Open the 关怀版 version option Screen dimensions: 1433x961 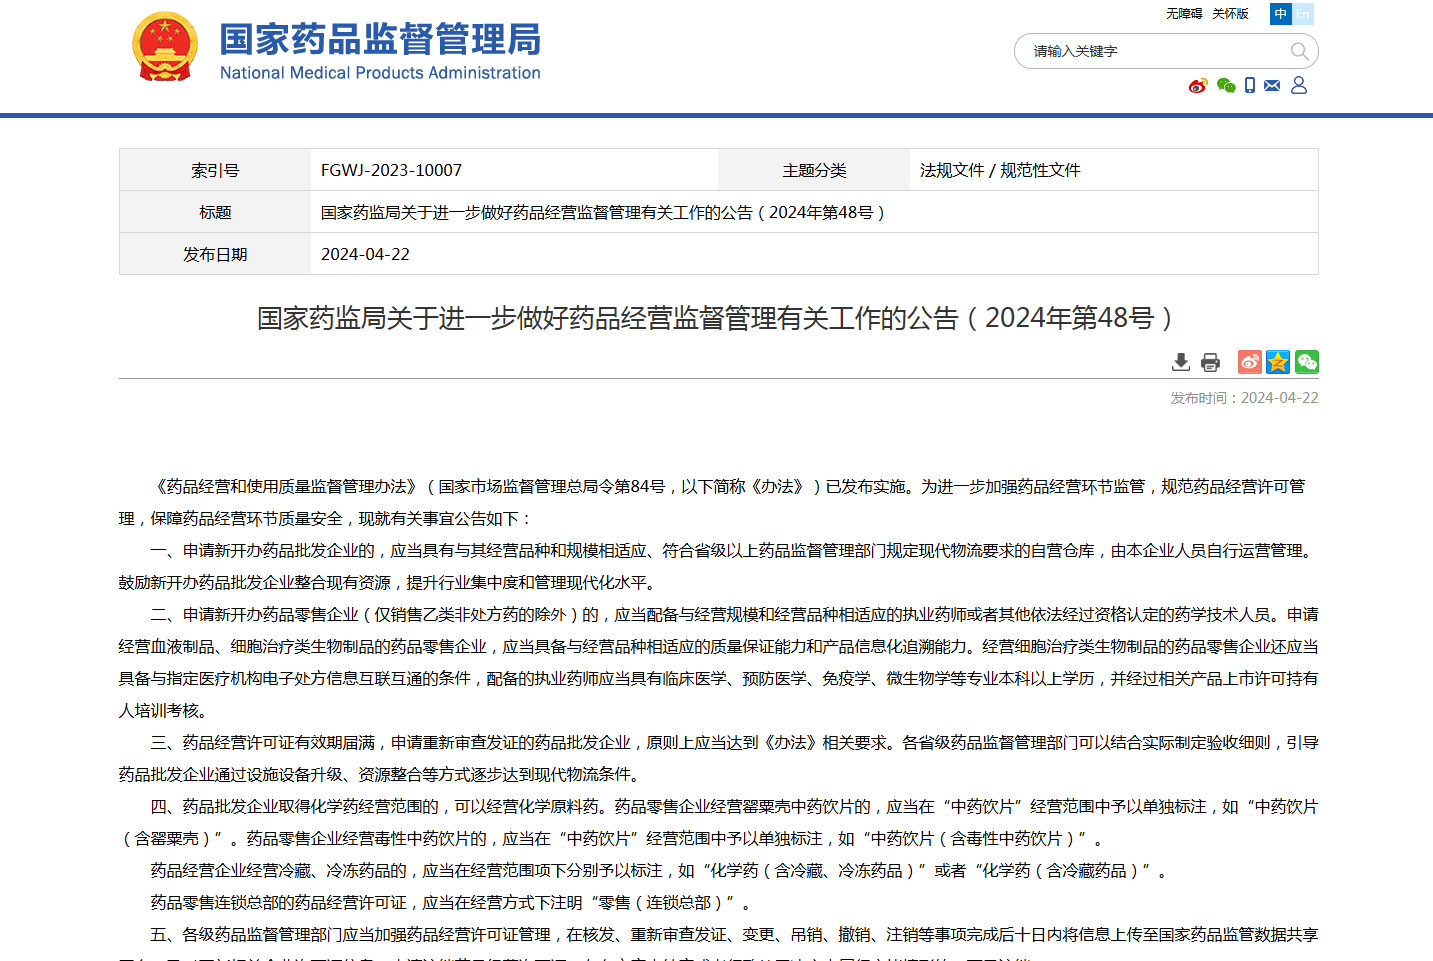[x=1230, y=14]
